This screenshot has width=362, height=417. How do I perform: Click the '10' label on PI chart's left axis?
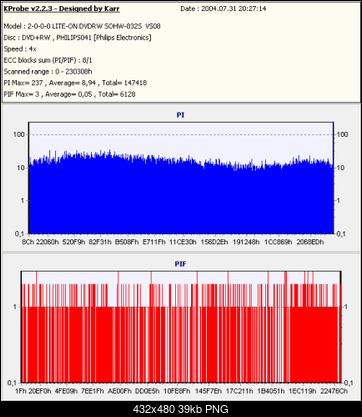[x=21, y=168]
